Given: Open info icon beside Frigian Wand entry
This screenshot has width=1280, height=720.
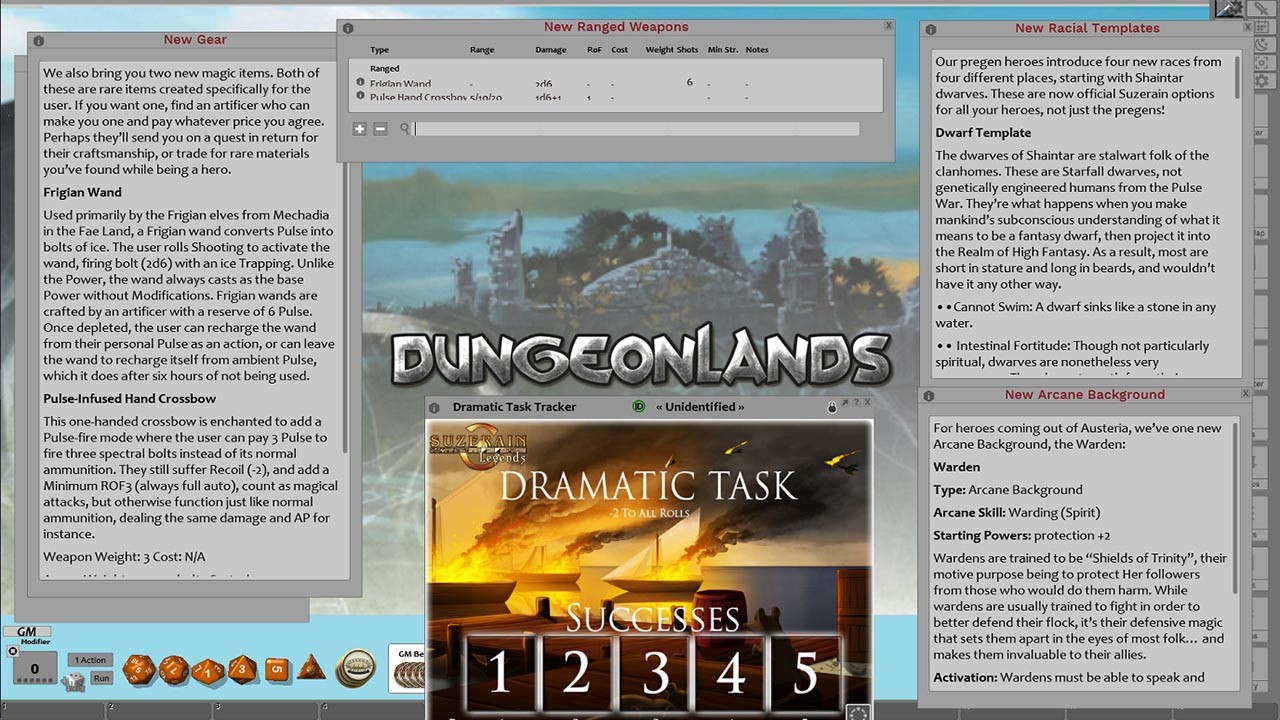Looking at the screenshot, I should pos(360,84).
